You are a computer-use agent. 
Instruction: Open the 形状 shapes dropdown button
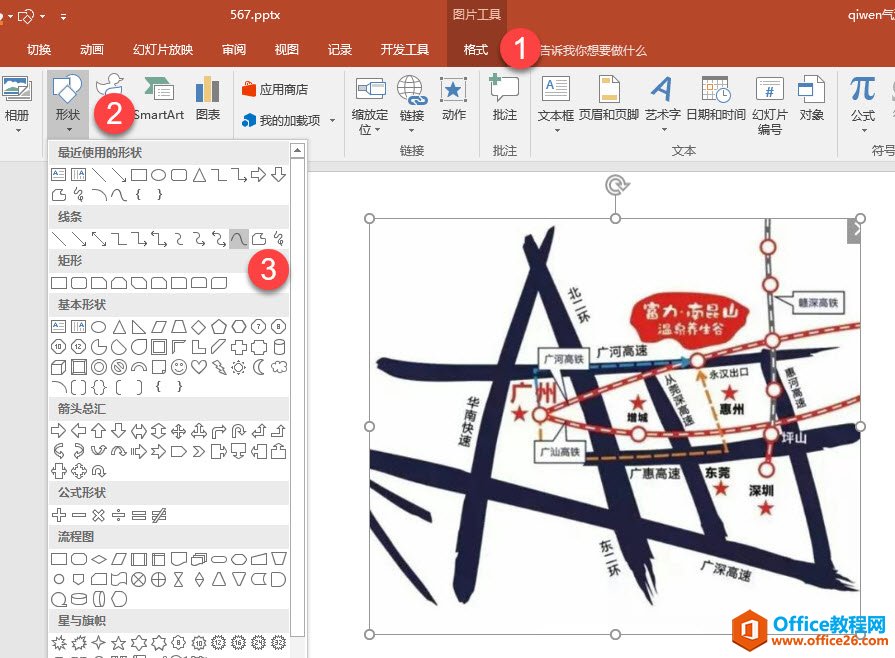[68, 104]
